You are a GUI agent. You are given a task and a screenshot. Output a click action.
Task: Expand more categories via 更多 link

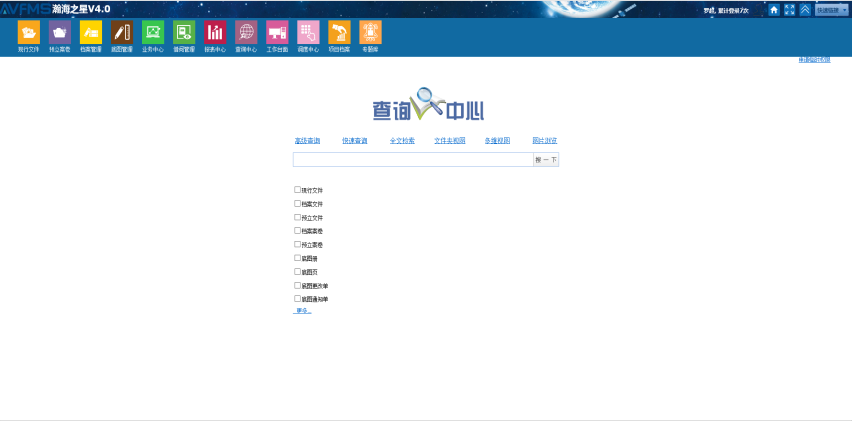tap(302, 311)
